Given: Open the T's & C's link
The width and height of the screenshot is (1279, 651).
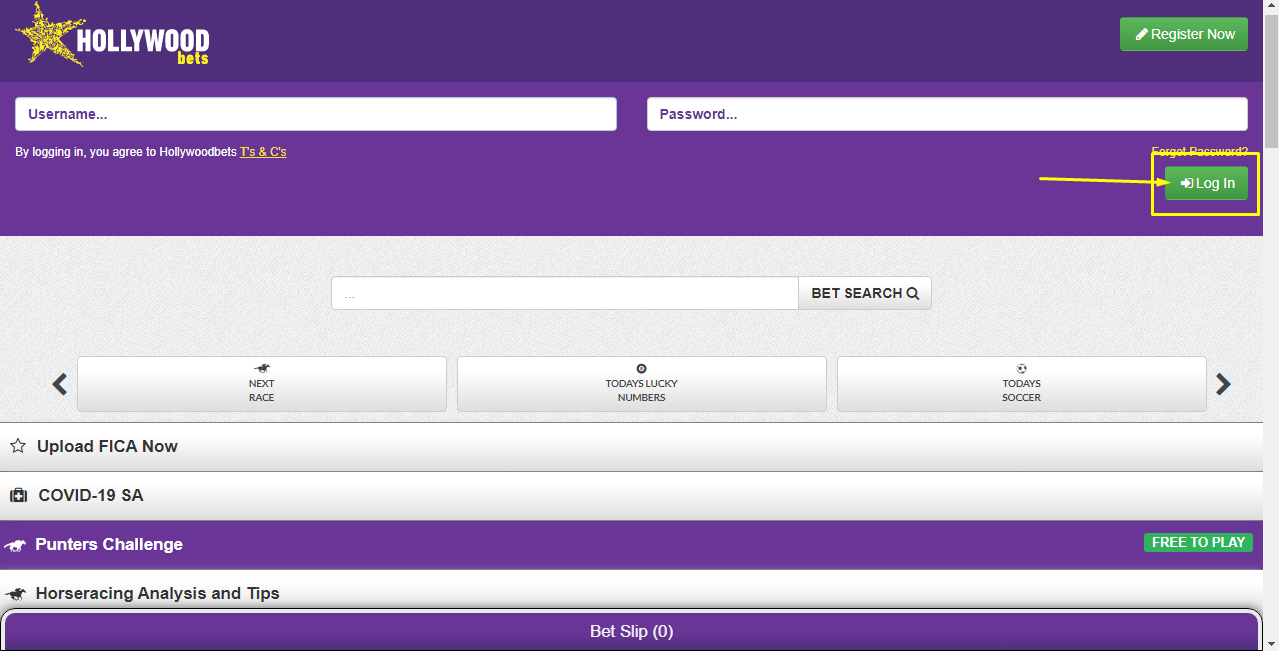Looking at the screenshot, I should pyautogui.click(x=263, y=151).
